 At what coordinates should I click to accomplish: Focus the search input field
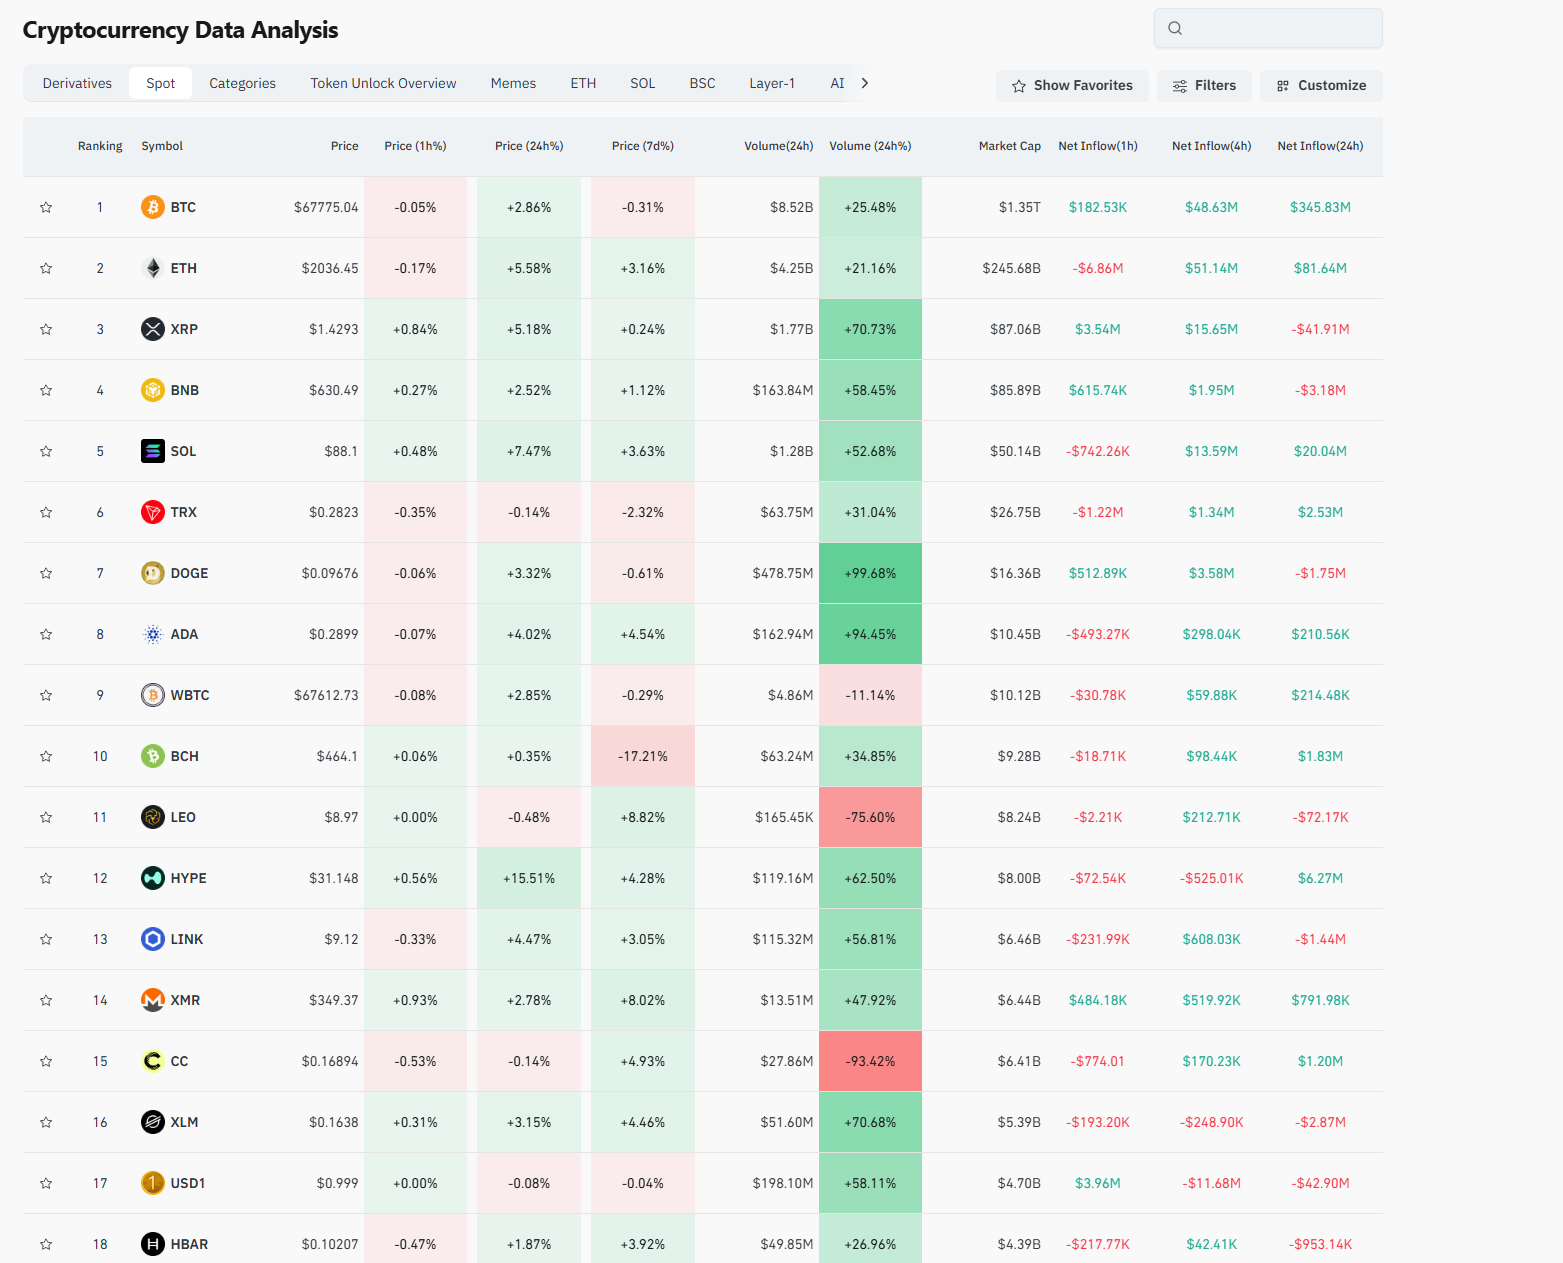click(1280, 28)
